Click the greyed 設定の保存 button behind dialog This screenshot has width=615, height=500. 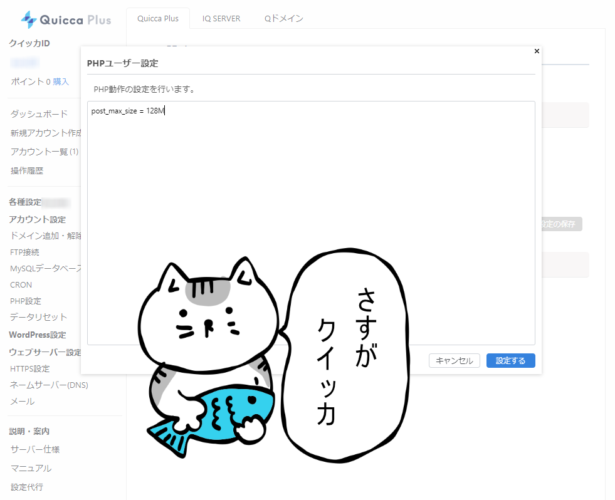click(x=562, y=224)
